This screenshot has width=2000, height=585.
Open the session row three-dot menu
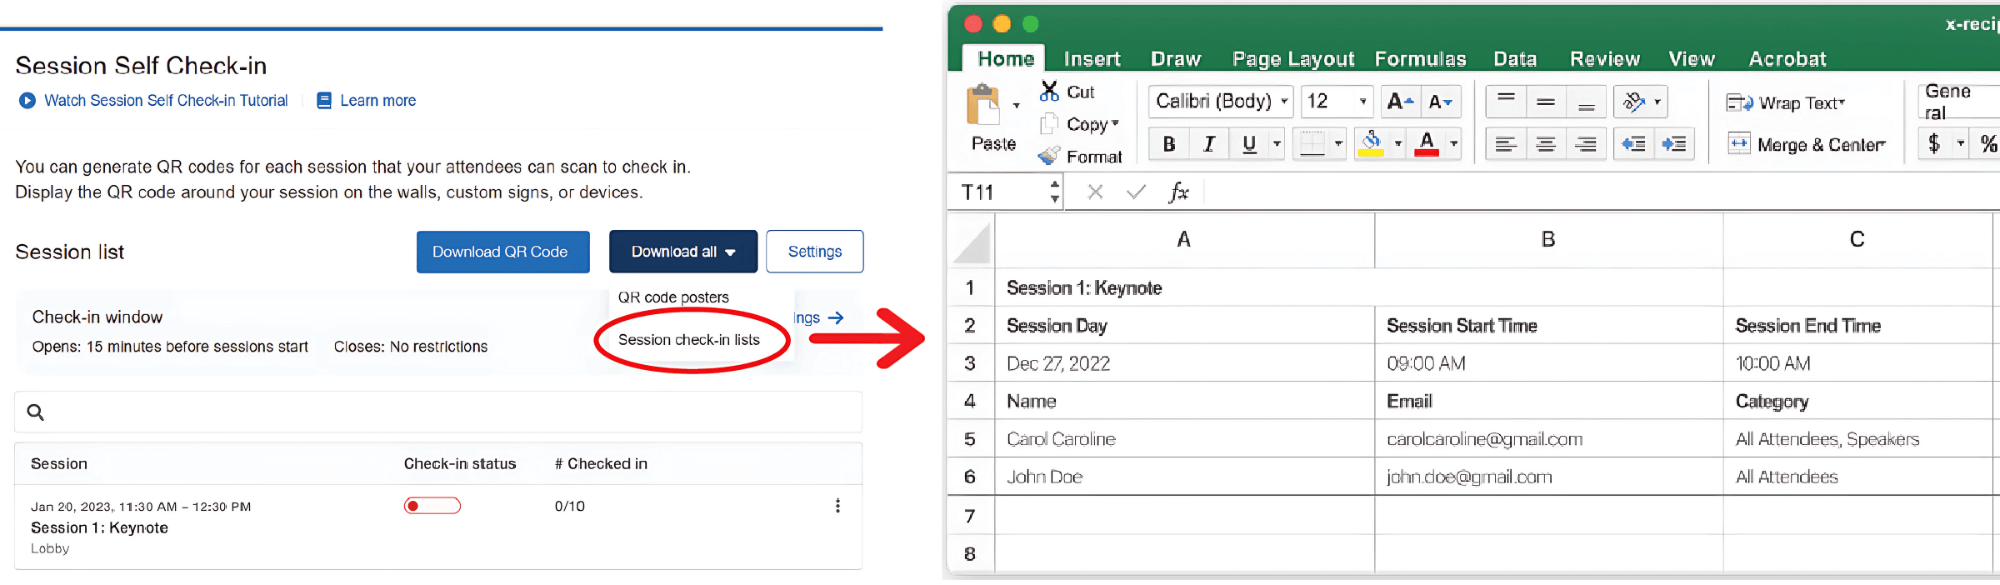tap(838, 506)
